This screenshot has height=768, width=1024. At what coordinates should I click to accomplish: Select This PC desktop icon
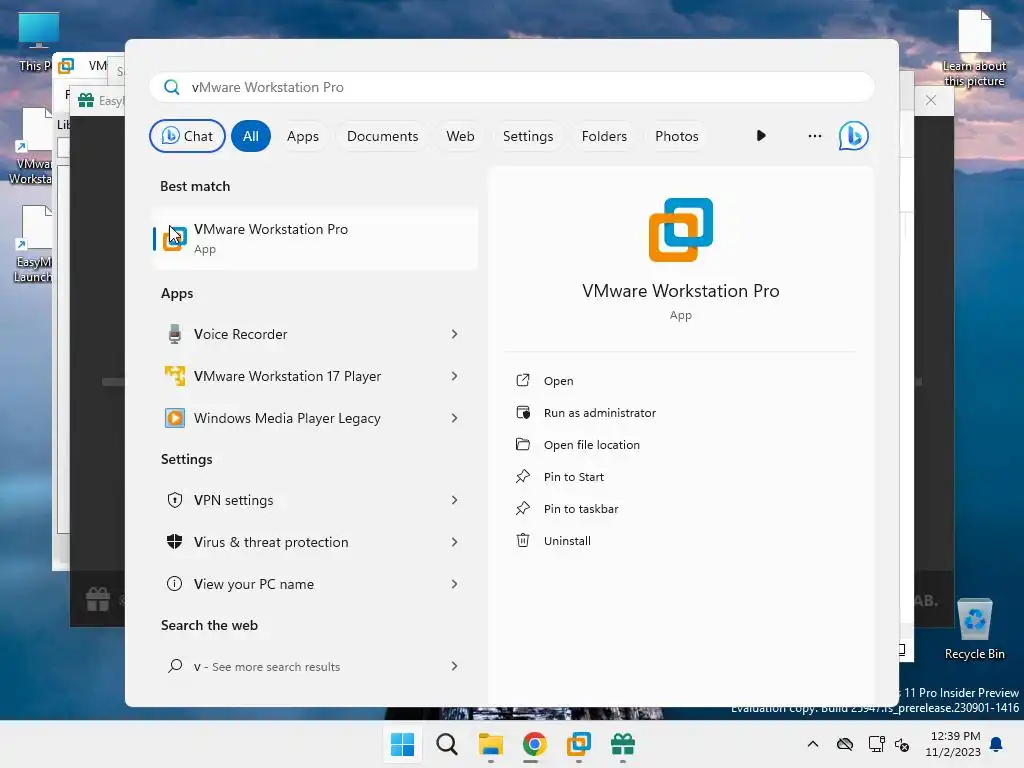(37, 42)
